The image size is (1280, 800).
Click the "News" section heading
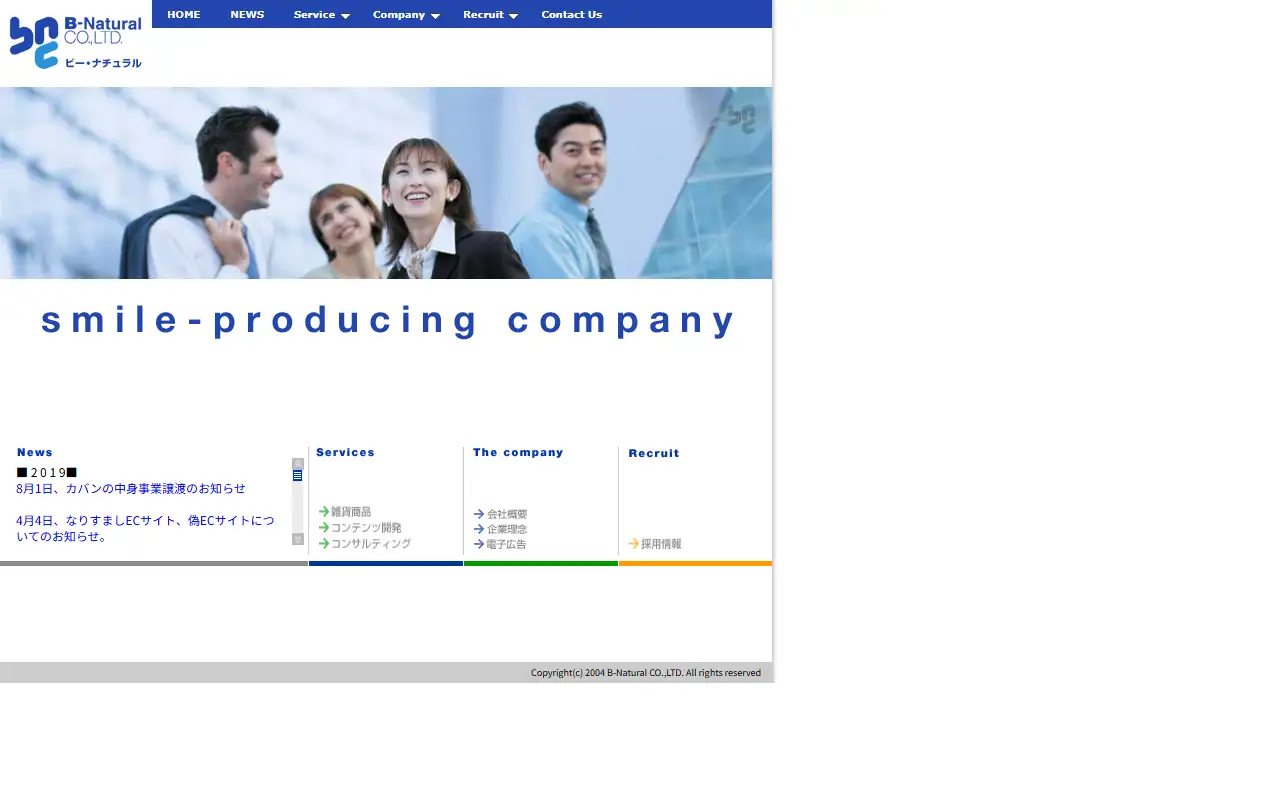pos(35,453)
